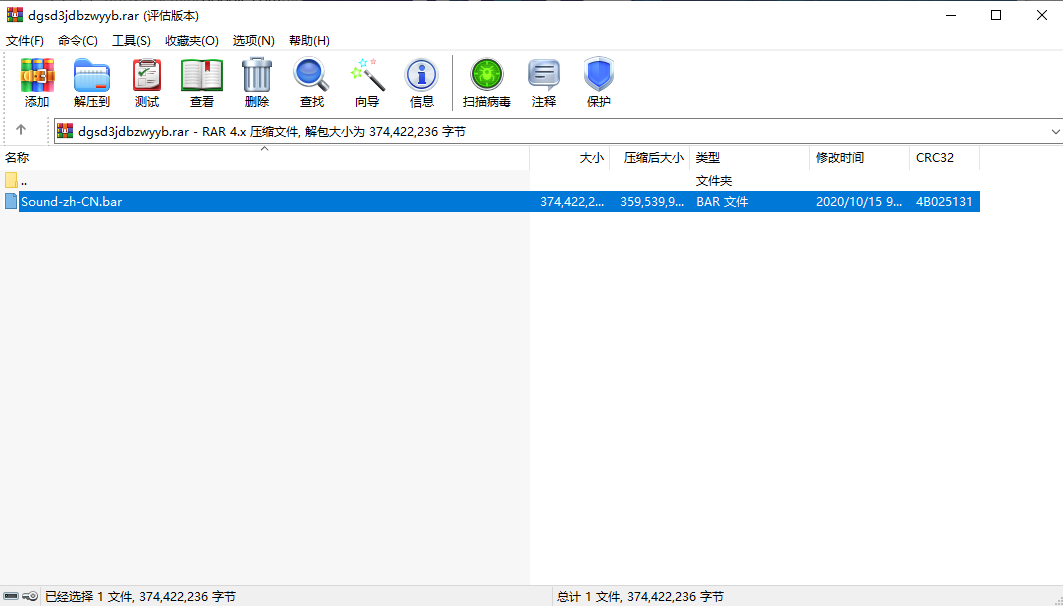The width and height of the screenshot is (1063, 606).
Task: Close the WinRAR window
Action: pyautogui.click(x=1041, y=15)
